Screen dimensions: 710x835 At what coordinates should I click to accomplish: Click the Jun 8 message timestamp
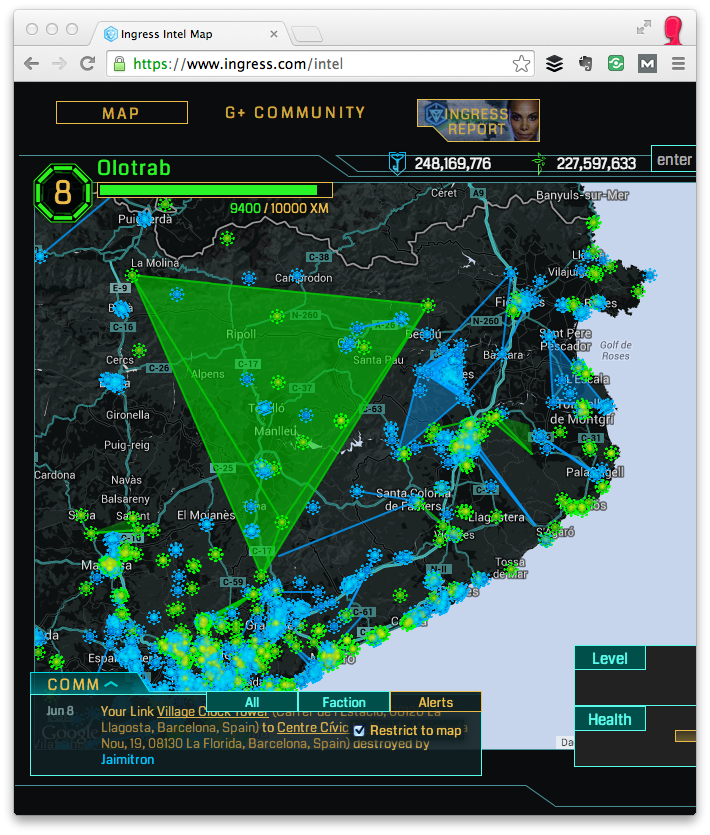(x=60, y=711)
